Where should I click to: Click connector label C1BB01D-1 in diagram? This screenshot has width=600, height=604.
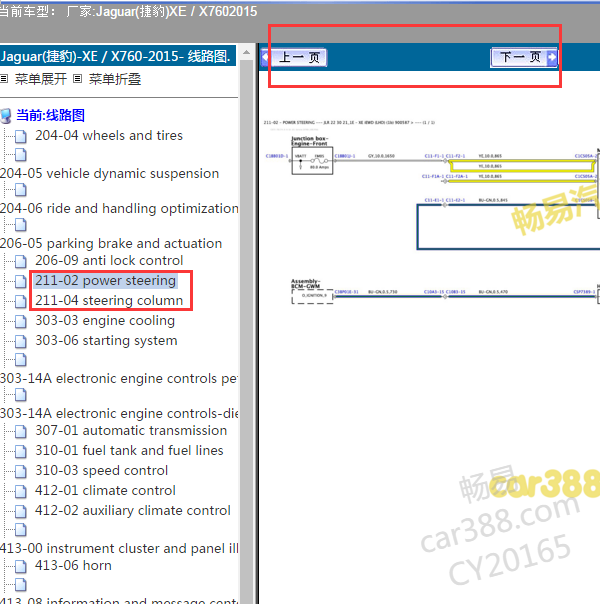[277, 156]
